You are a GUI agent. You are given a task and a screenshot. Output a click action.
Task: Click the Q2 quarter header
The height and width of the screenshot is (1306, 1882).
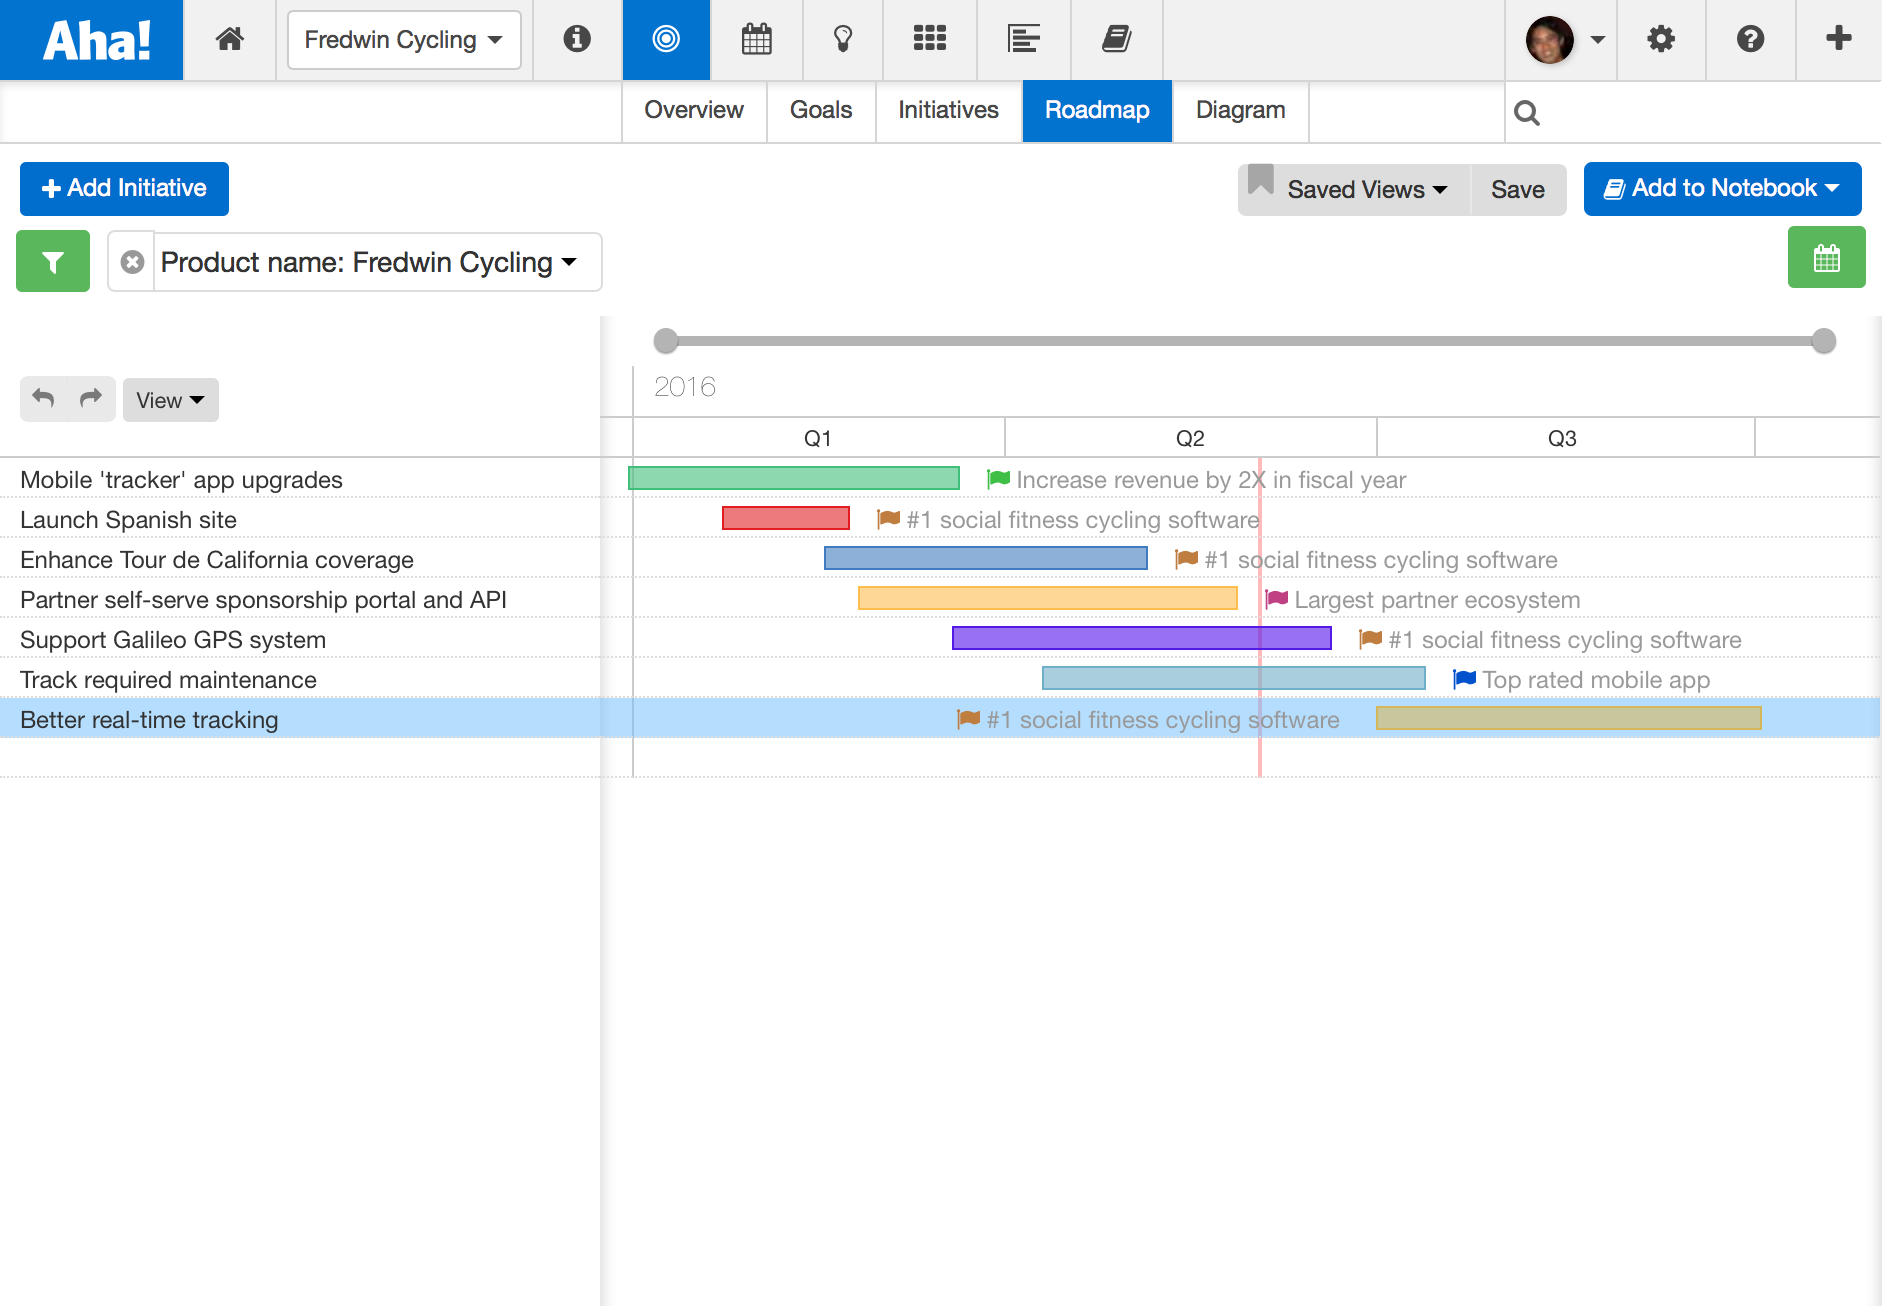(x=1190, y=438)
